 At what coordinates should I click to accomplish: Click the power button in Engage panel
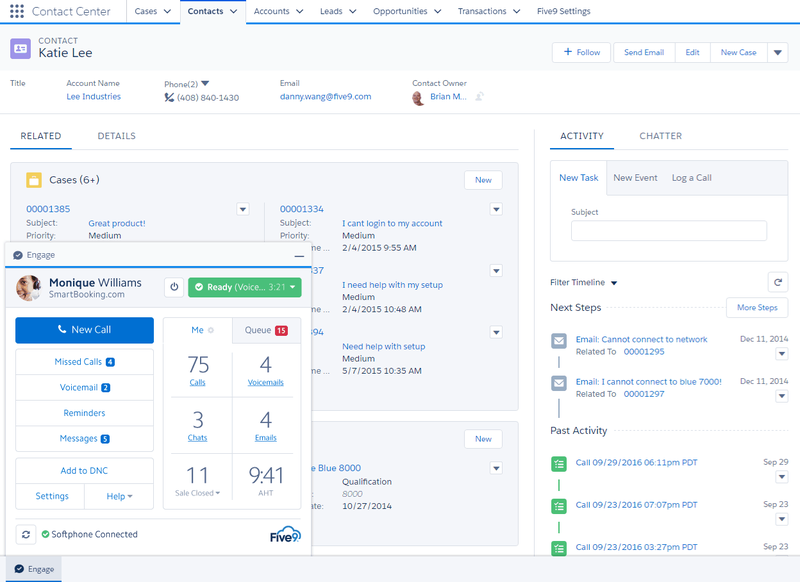174,287
